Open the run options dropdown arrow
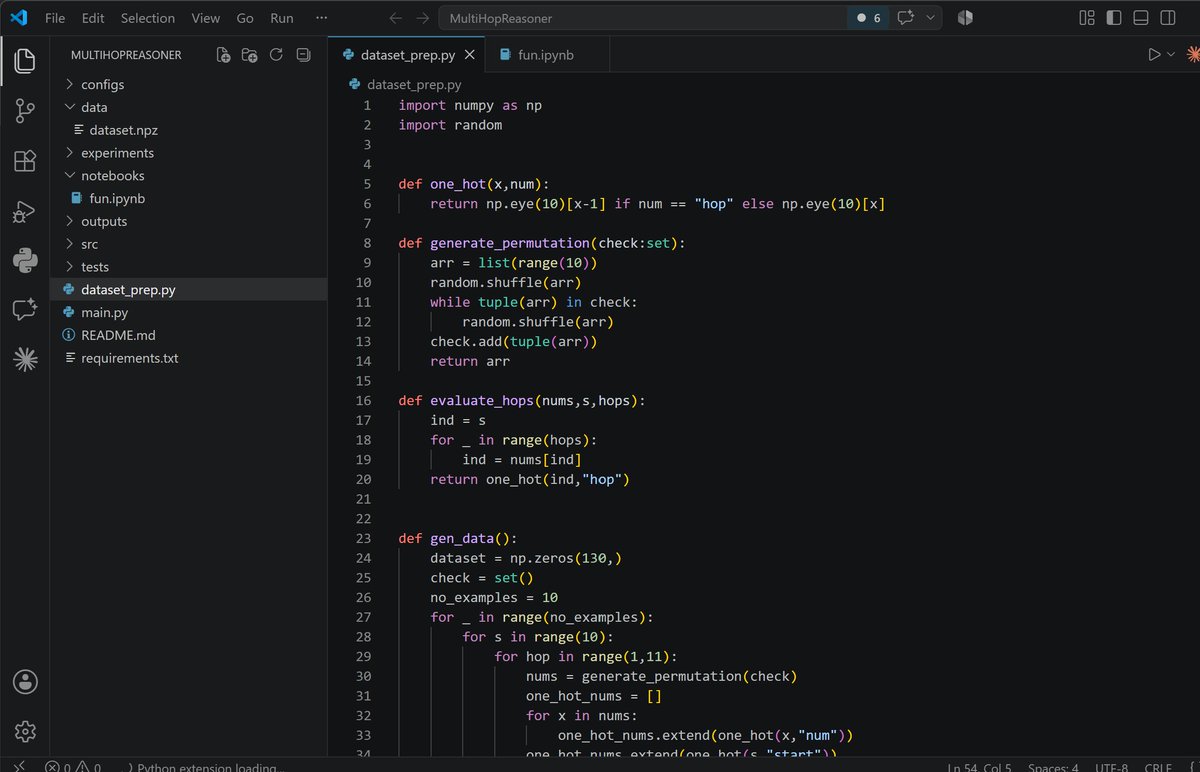The height and width of the screenshot is (772, 1200). [x=1170, y=55]
